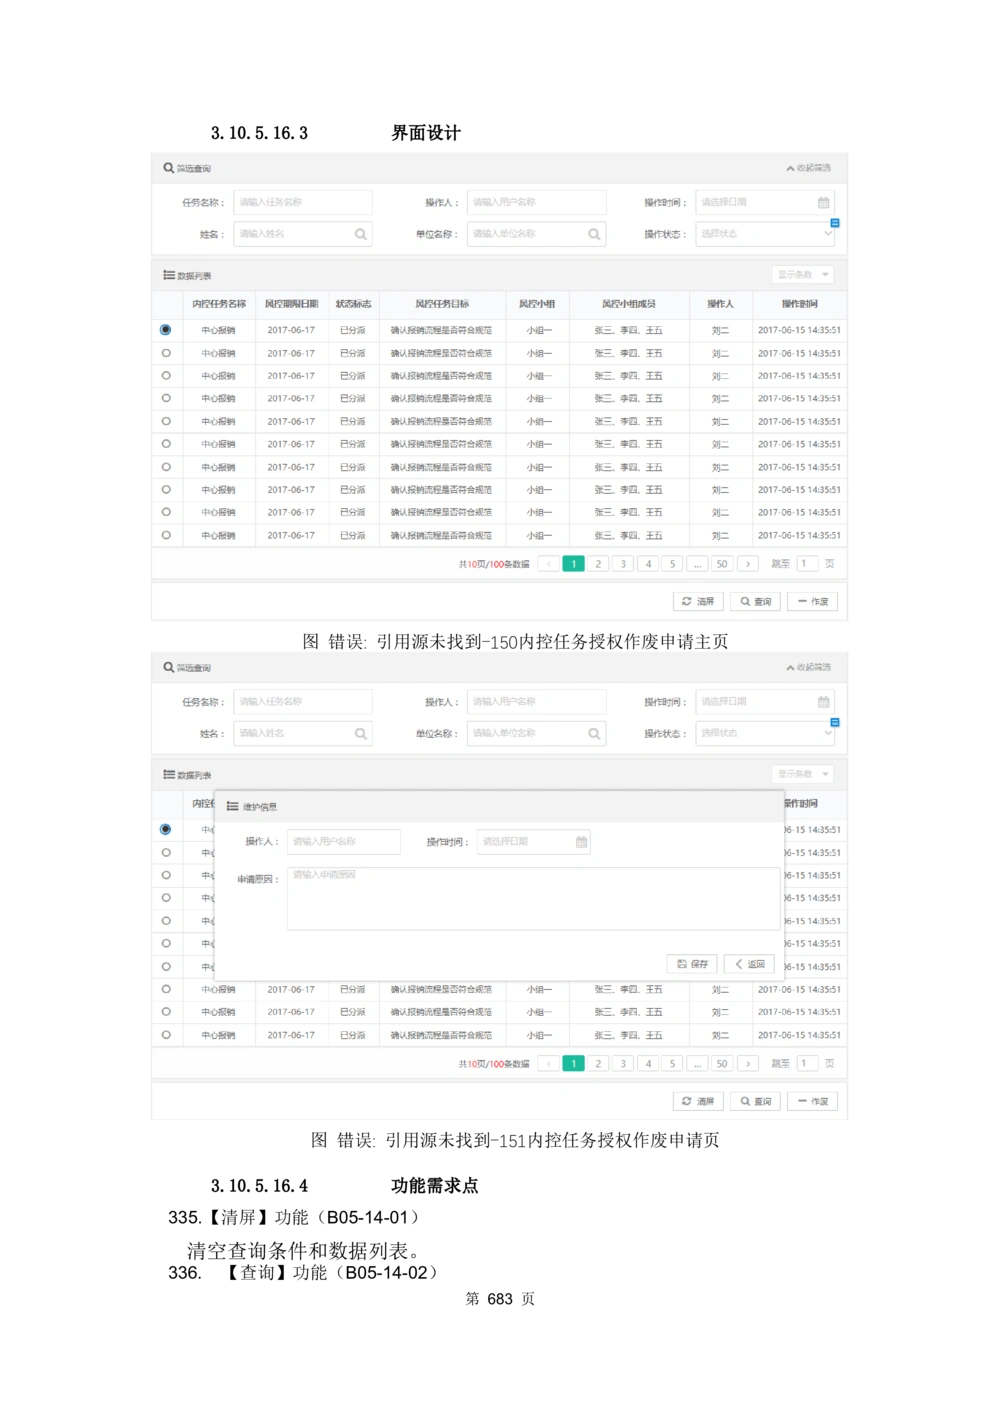Click the 清屏 refresh button in the upper panel
Screen dimensions: 1000x1415
click(x=698, y=601)
